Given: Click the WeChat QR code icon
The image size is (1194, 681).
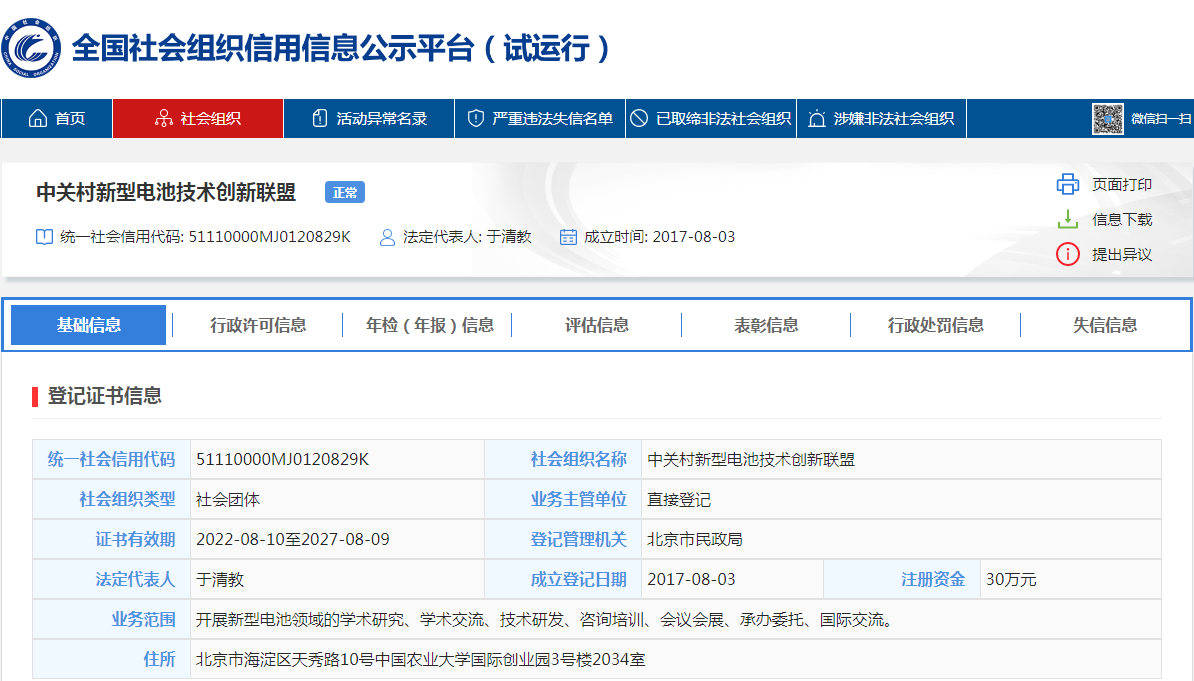Looking at the screenshot, I should [x=1108, y=119].
